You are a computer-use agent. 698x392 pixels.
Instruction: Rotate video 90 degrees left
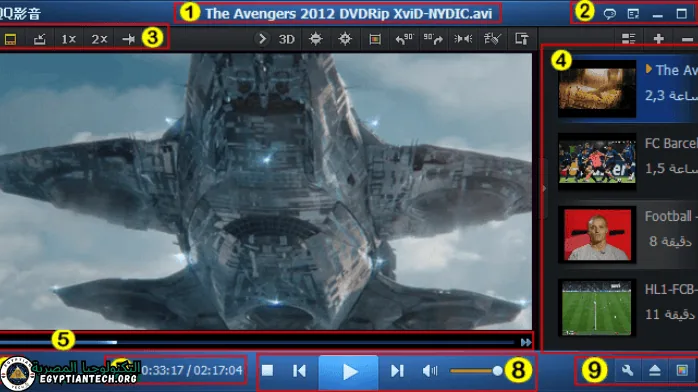404,39
